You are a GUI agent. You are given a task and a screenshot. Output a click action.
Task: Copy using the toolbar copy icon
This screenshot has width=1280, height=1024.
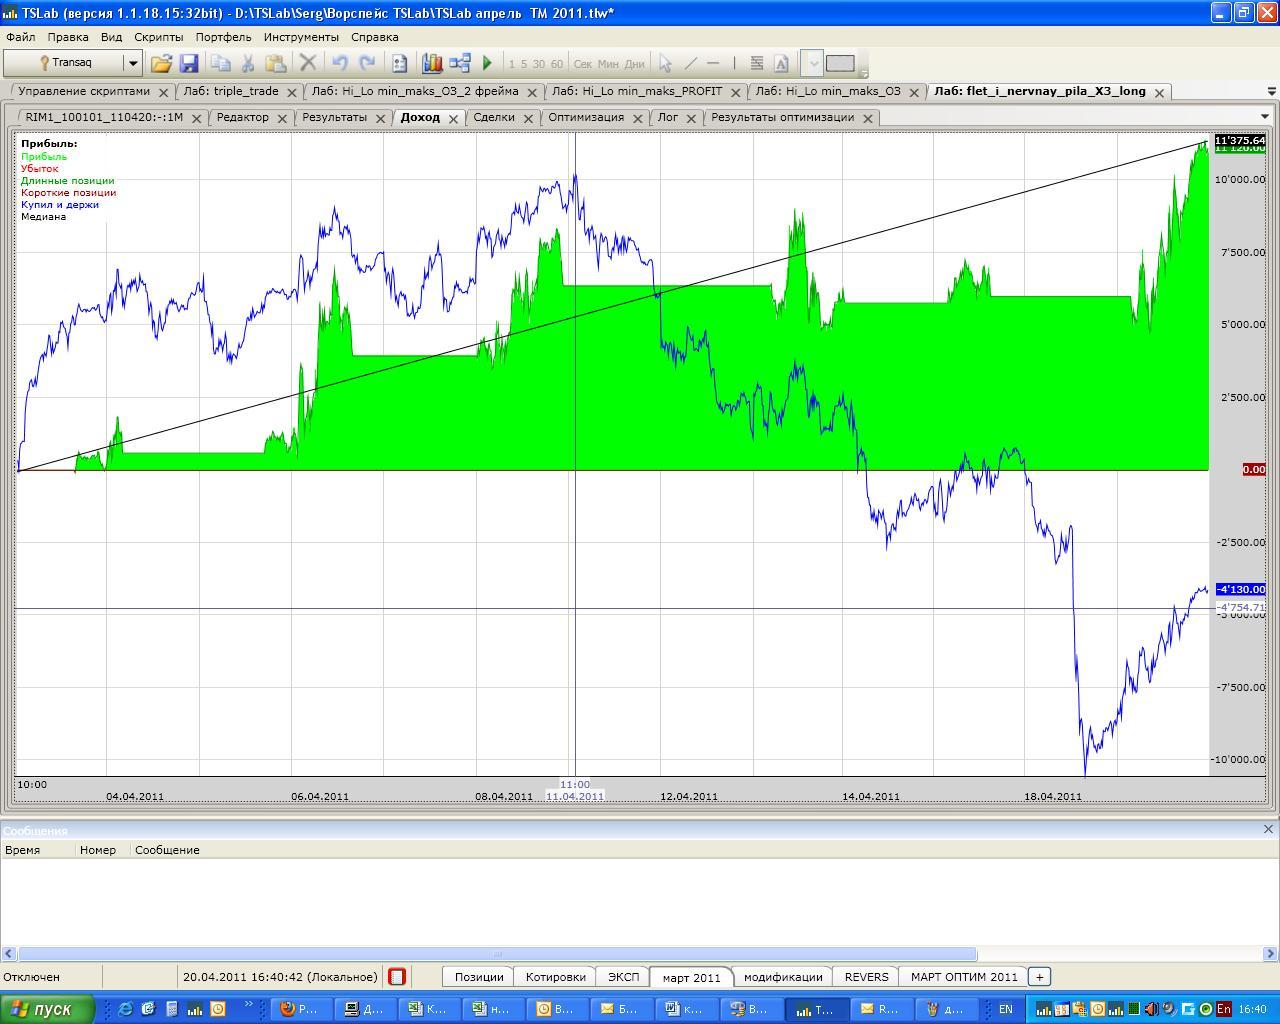tap(220, 63)
